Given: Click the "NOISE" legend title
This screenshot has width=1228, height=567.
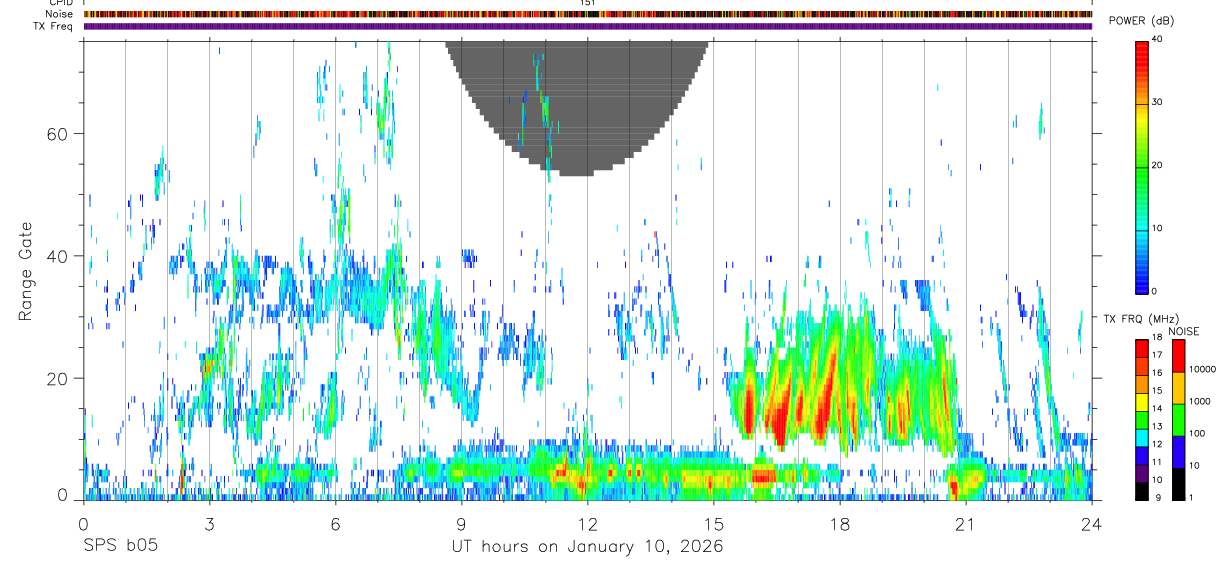Looking at the screenshot, I should 1184,332.
